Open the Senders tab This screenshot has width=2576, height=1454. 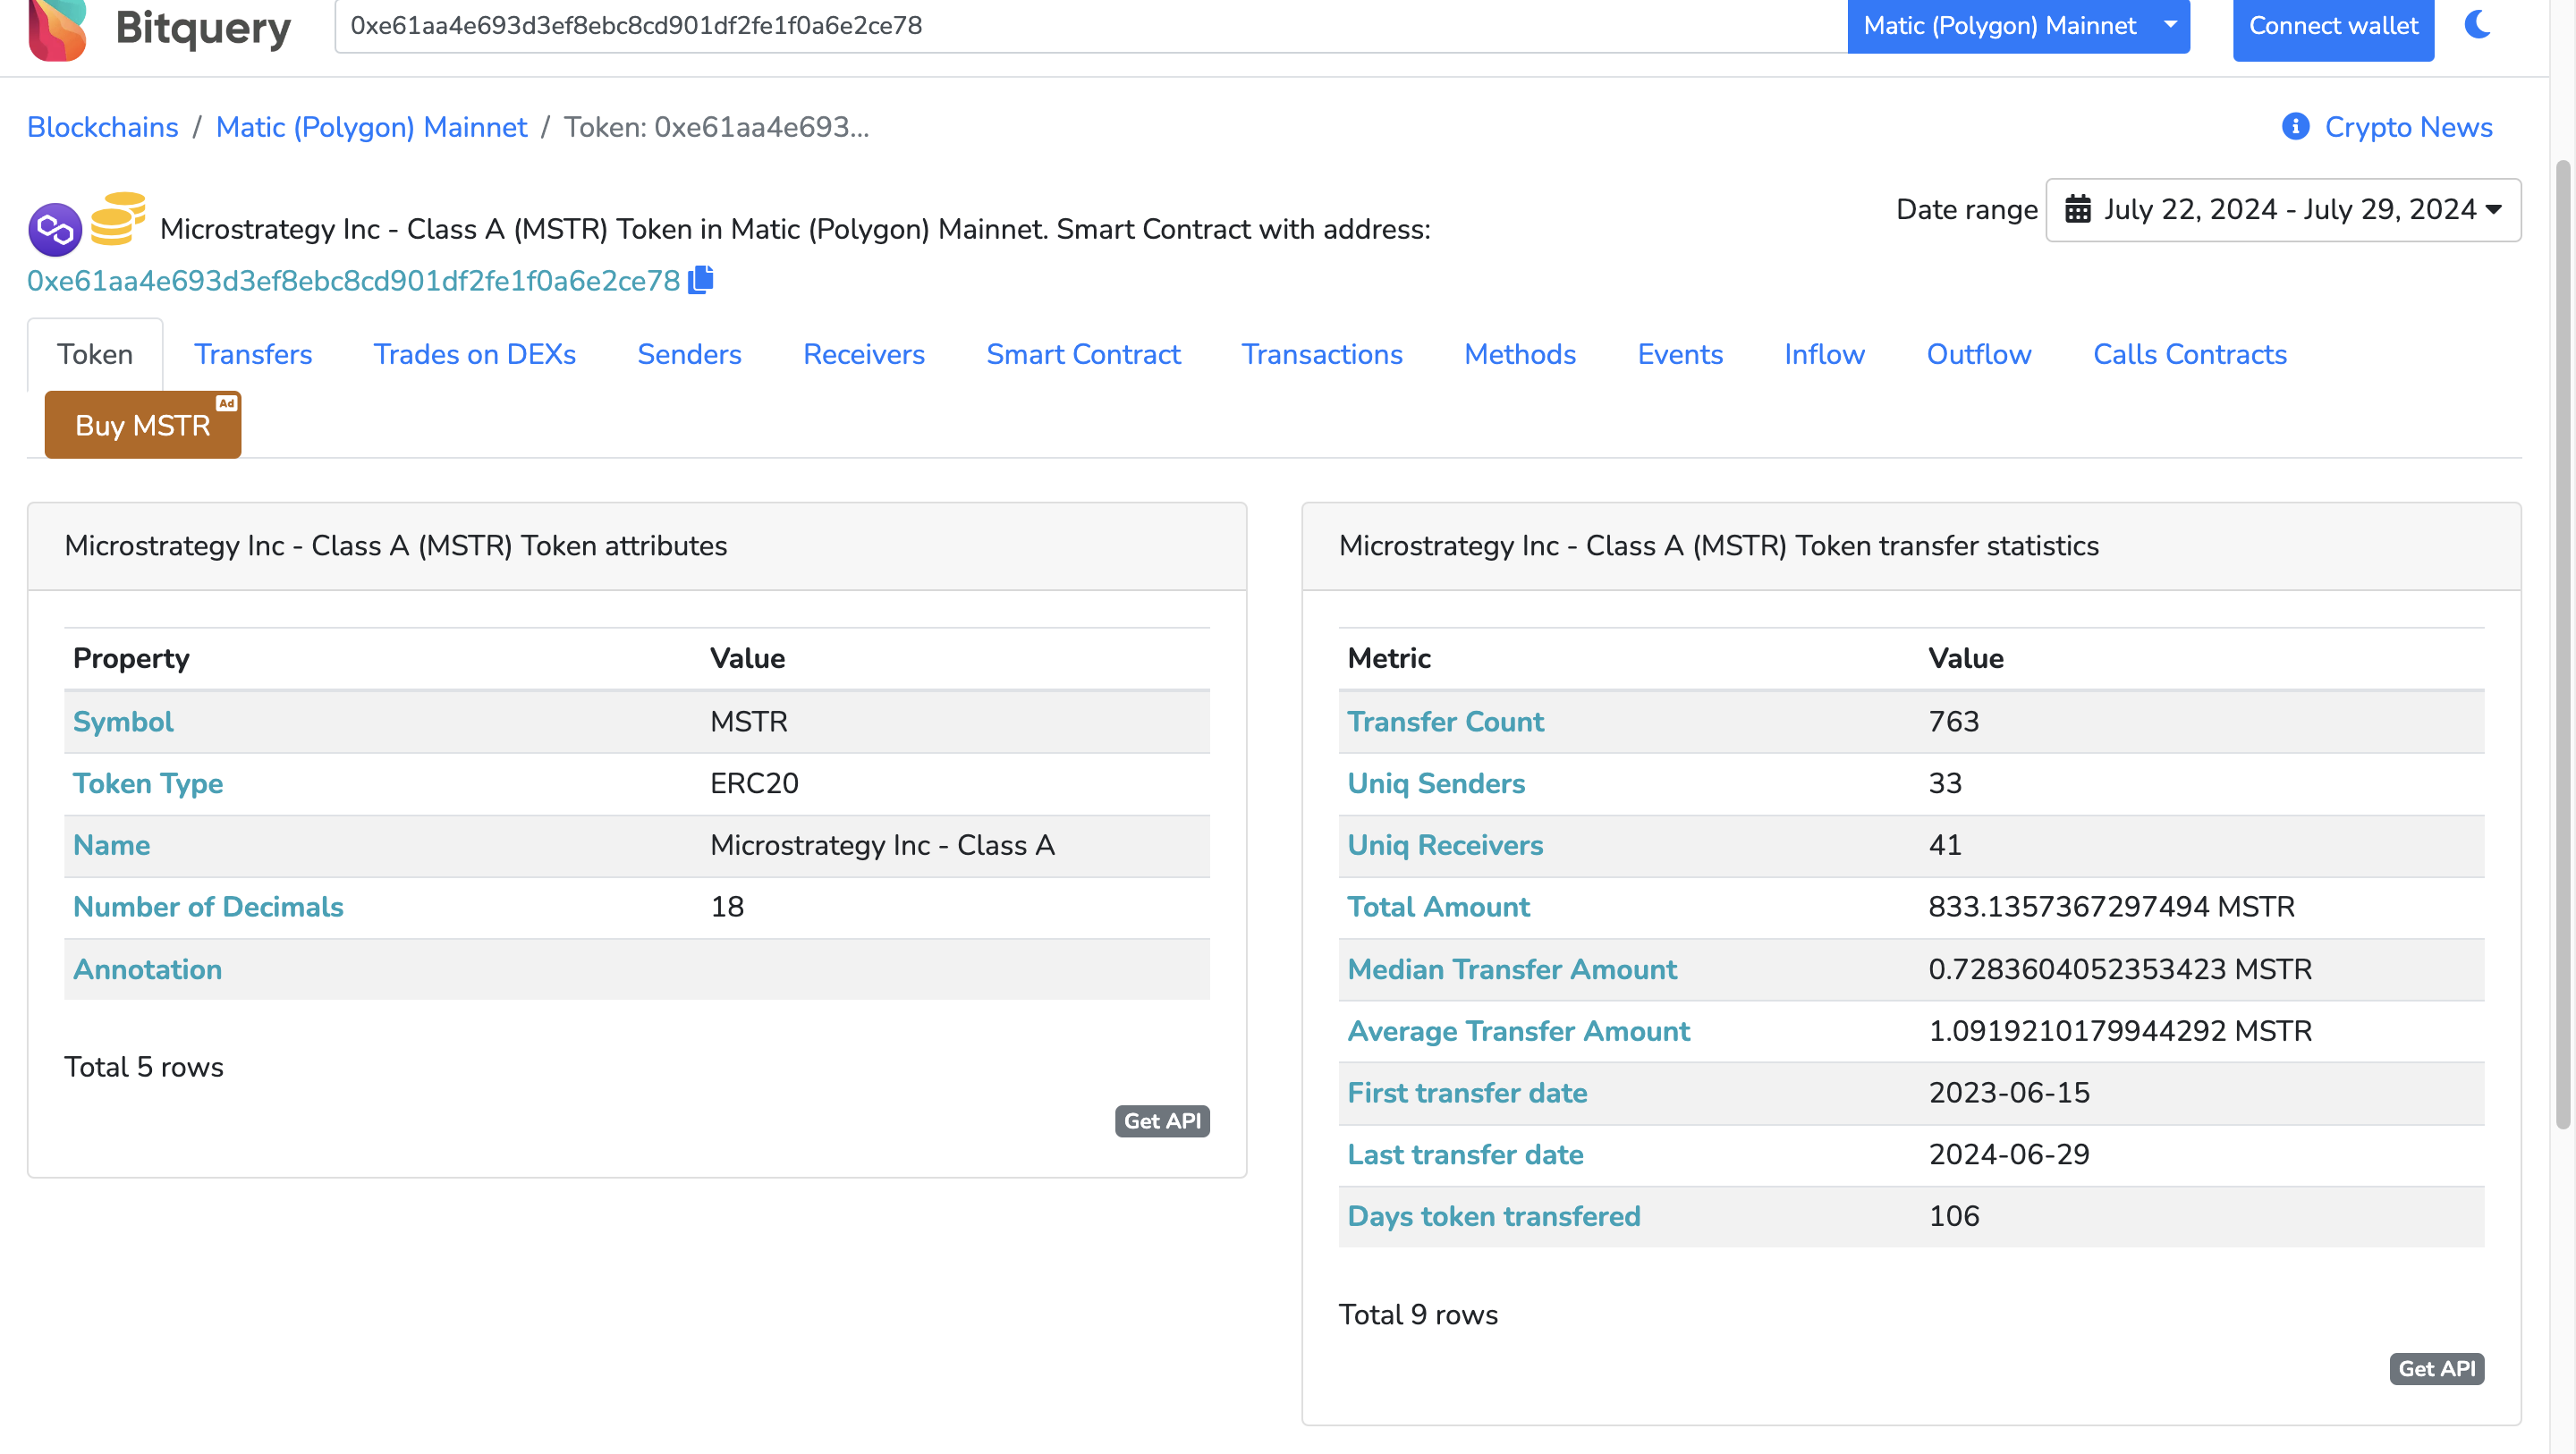(x=689, y=354)
